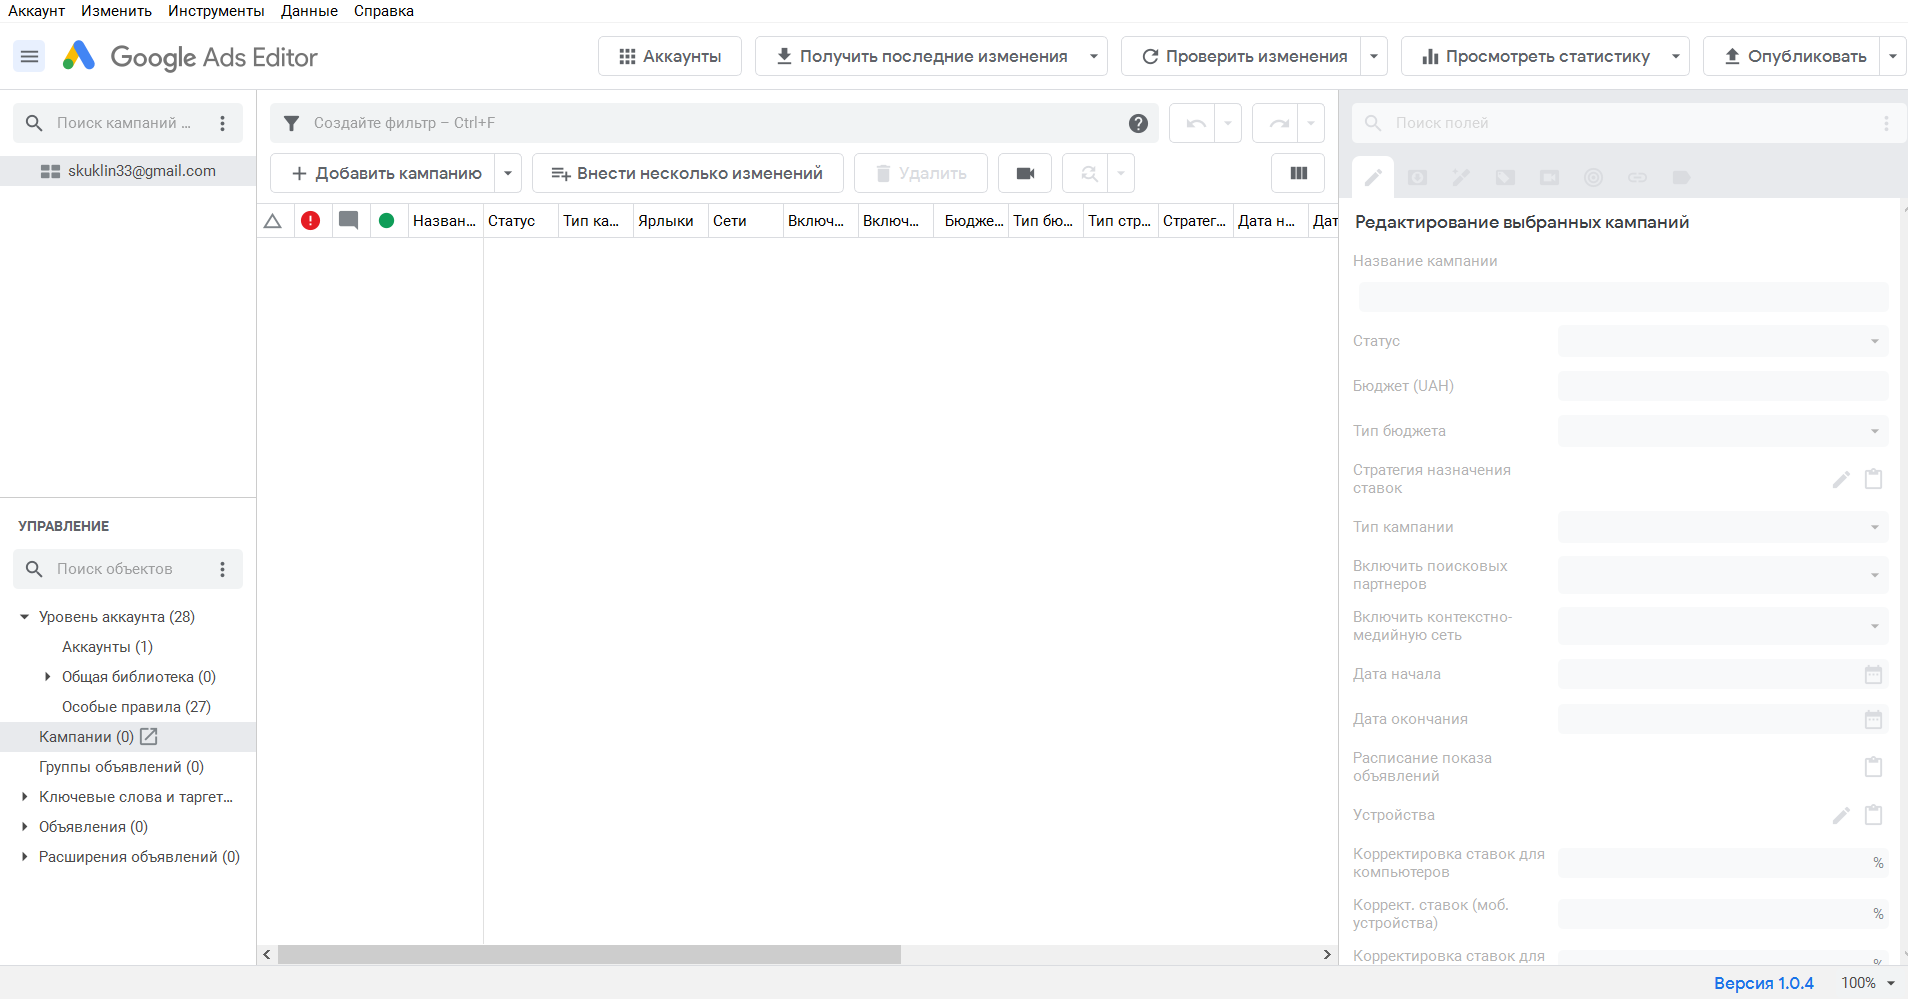The height and width of the screenshot is (999, 1908).
Task: Click Версия 1.0.4 link
Action: (1763, 983)
